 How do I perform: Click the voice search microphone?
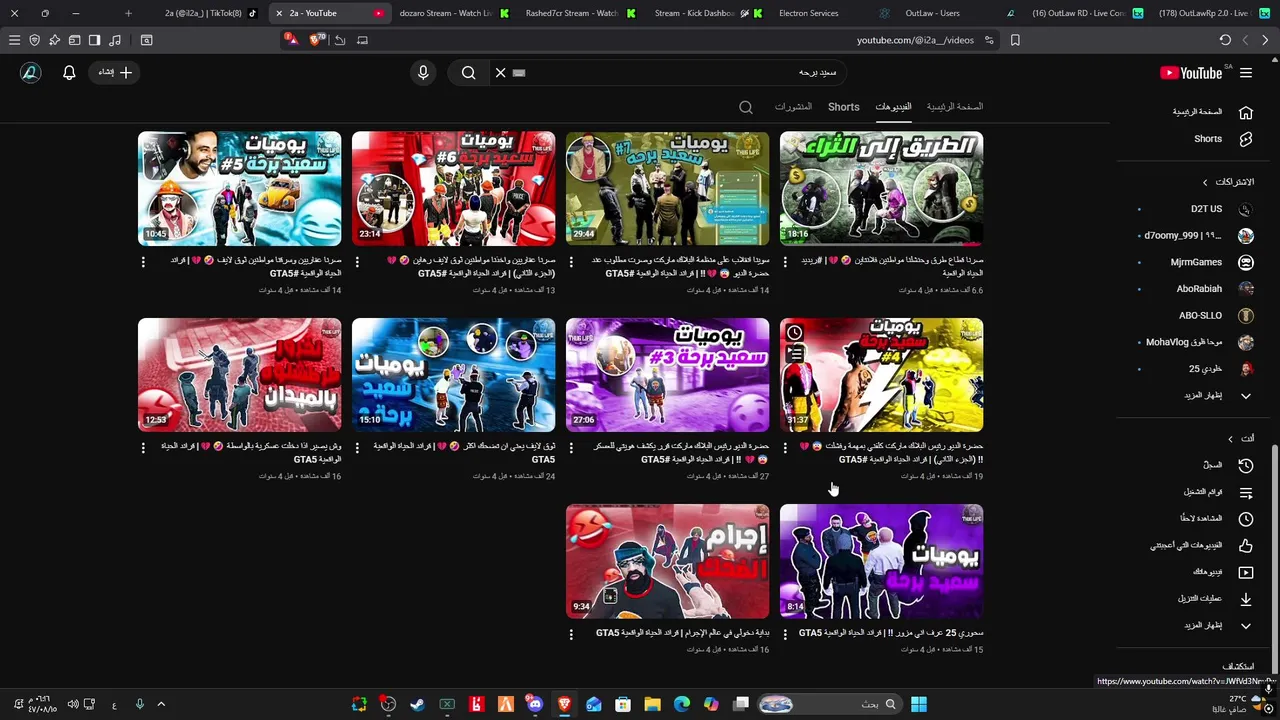(423, 72)
